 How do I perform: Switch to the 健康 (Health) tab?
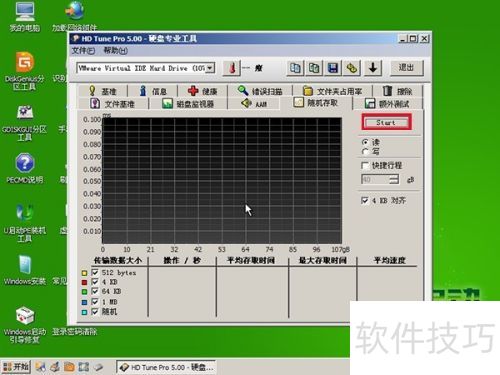(x=203, y=91)
